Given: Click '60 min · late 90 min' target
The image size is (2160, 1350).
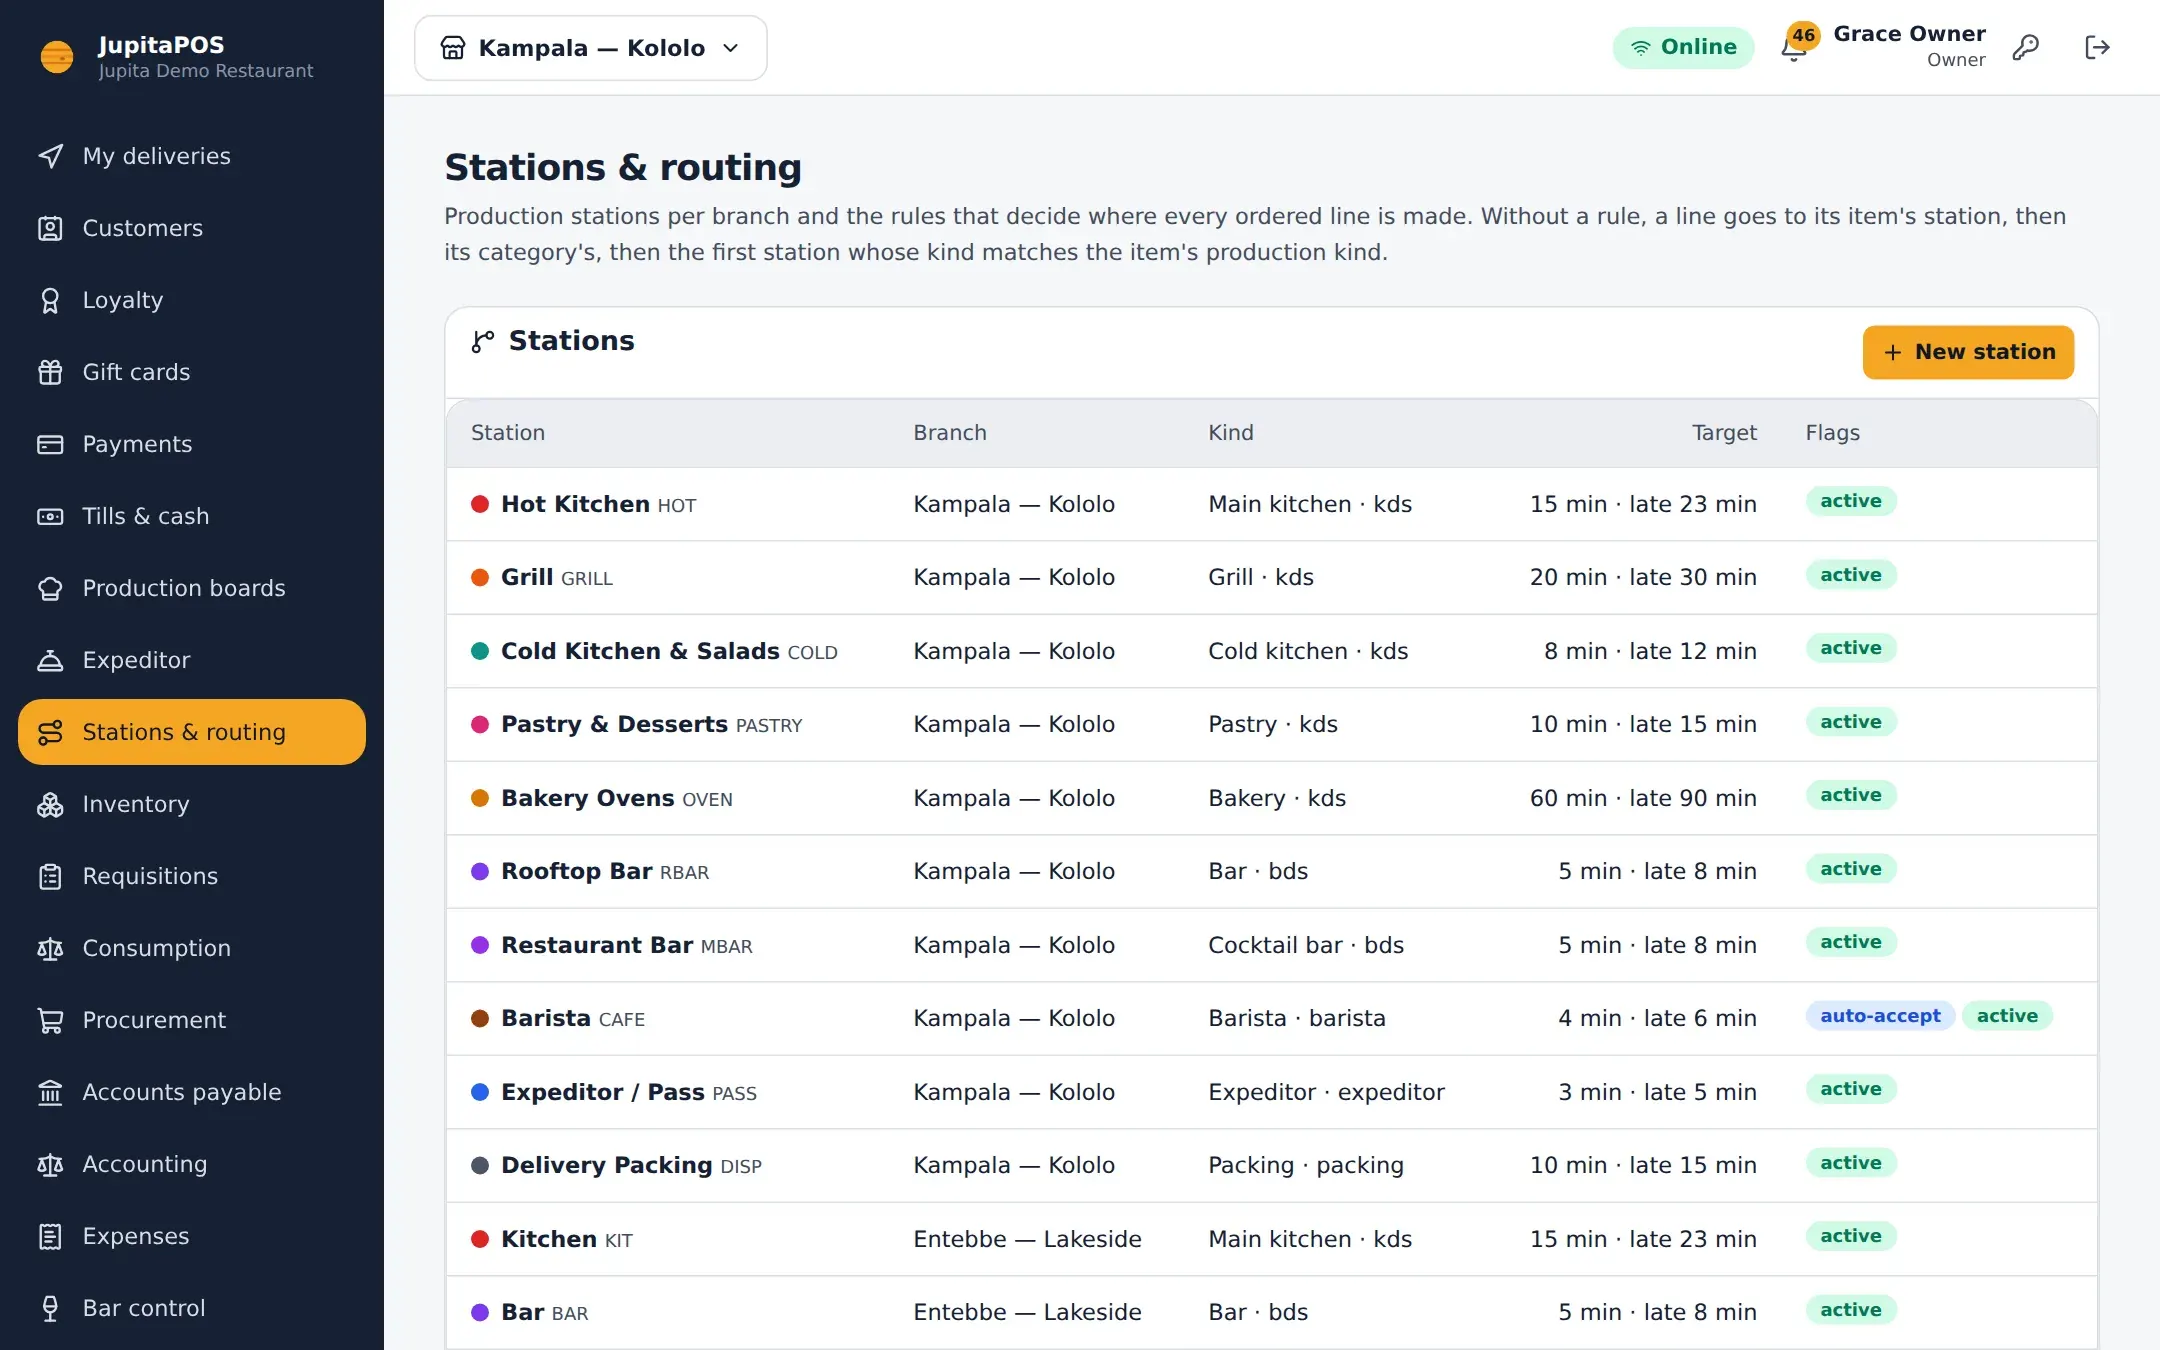Looking at the screenshot, I should 1643,798.
